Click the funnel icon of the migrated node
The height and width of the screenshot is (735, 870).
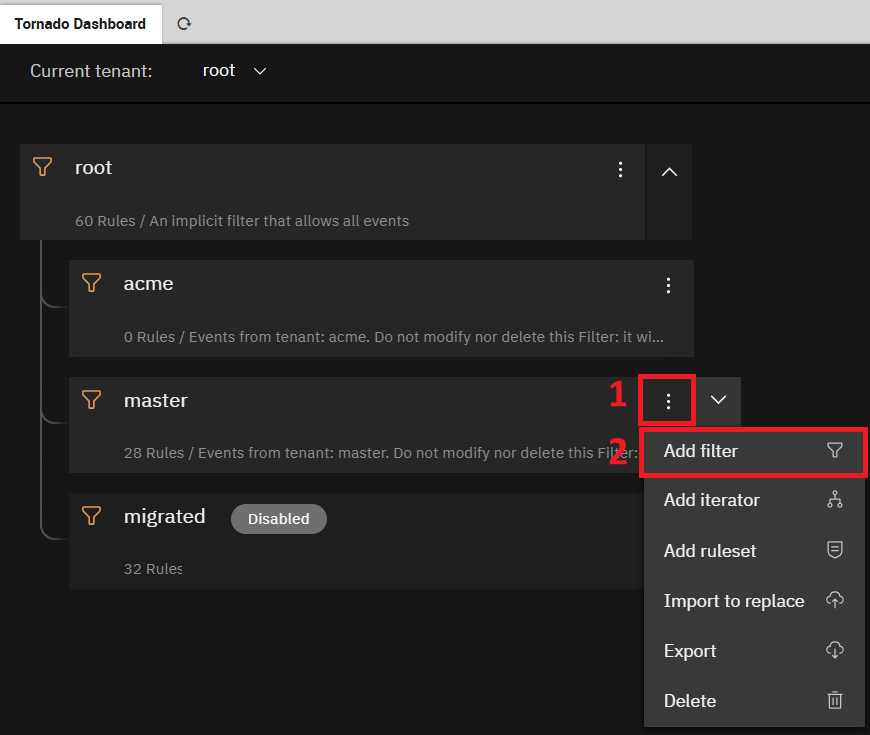coord(92,516)
